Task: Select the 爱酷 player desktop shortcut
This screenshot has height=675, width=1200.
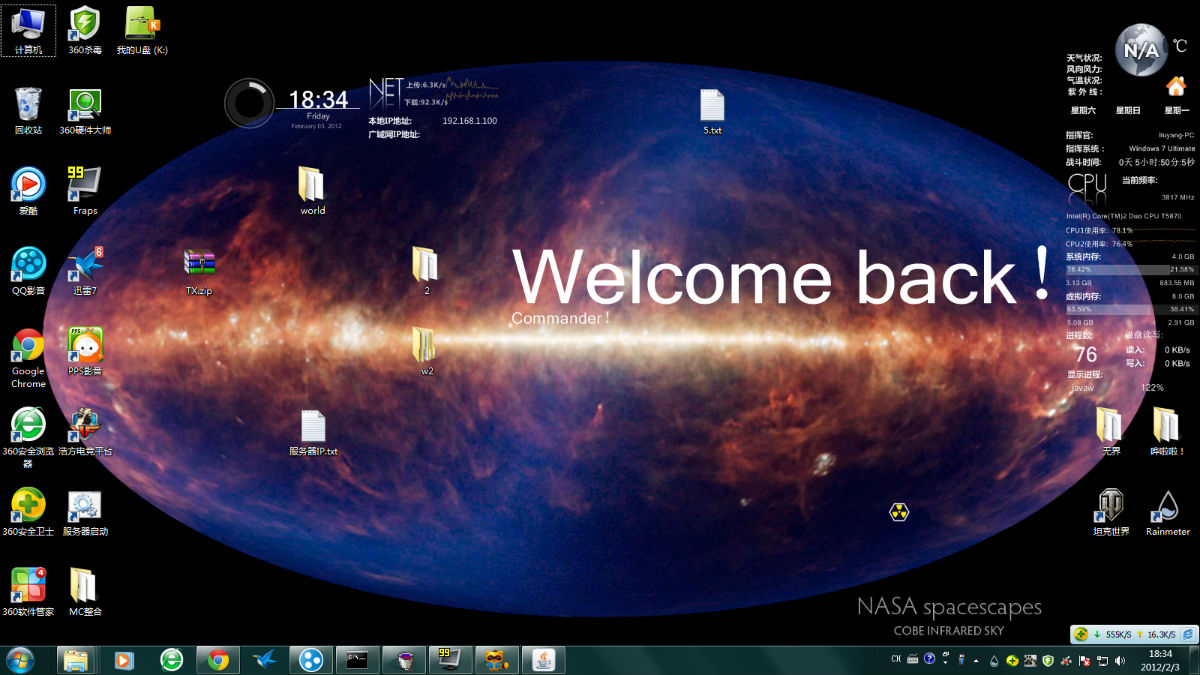Action: (28, 191)
